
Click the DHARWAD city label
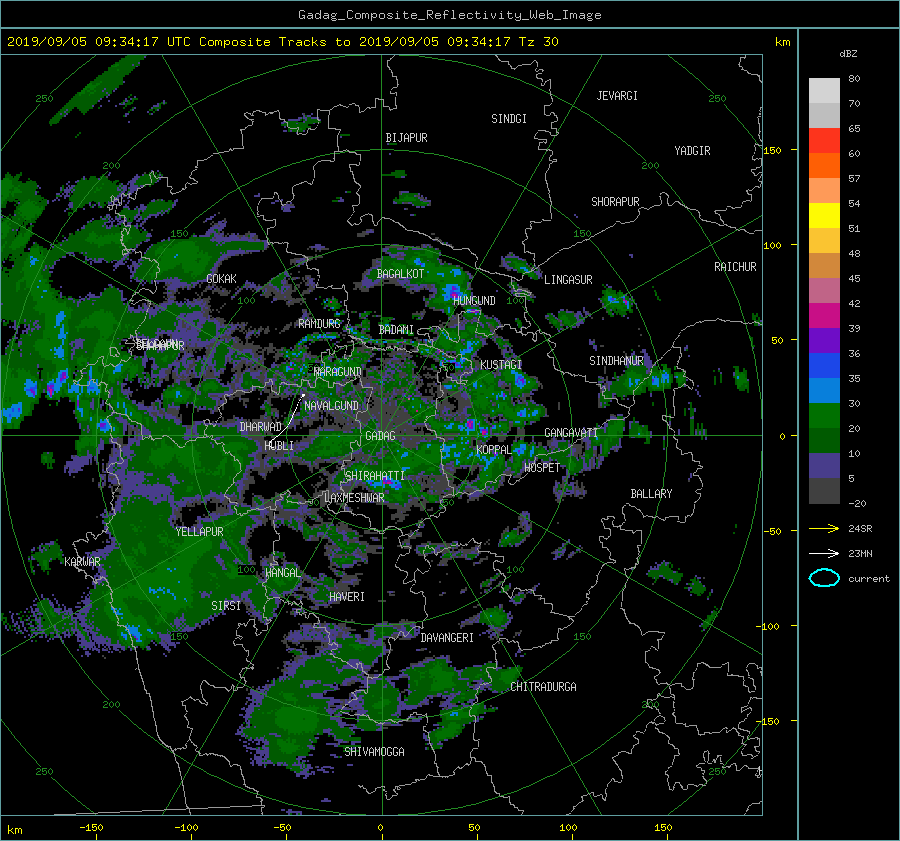pos(261,427)
